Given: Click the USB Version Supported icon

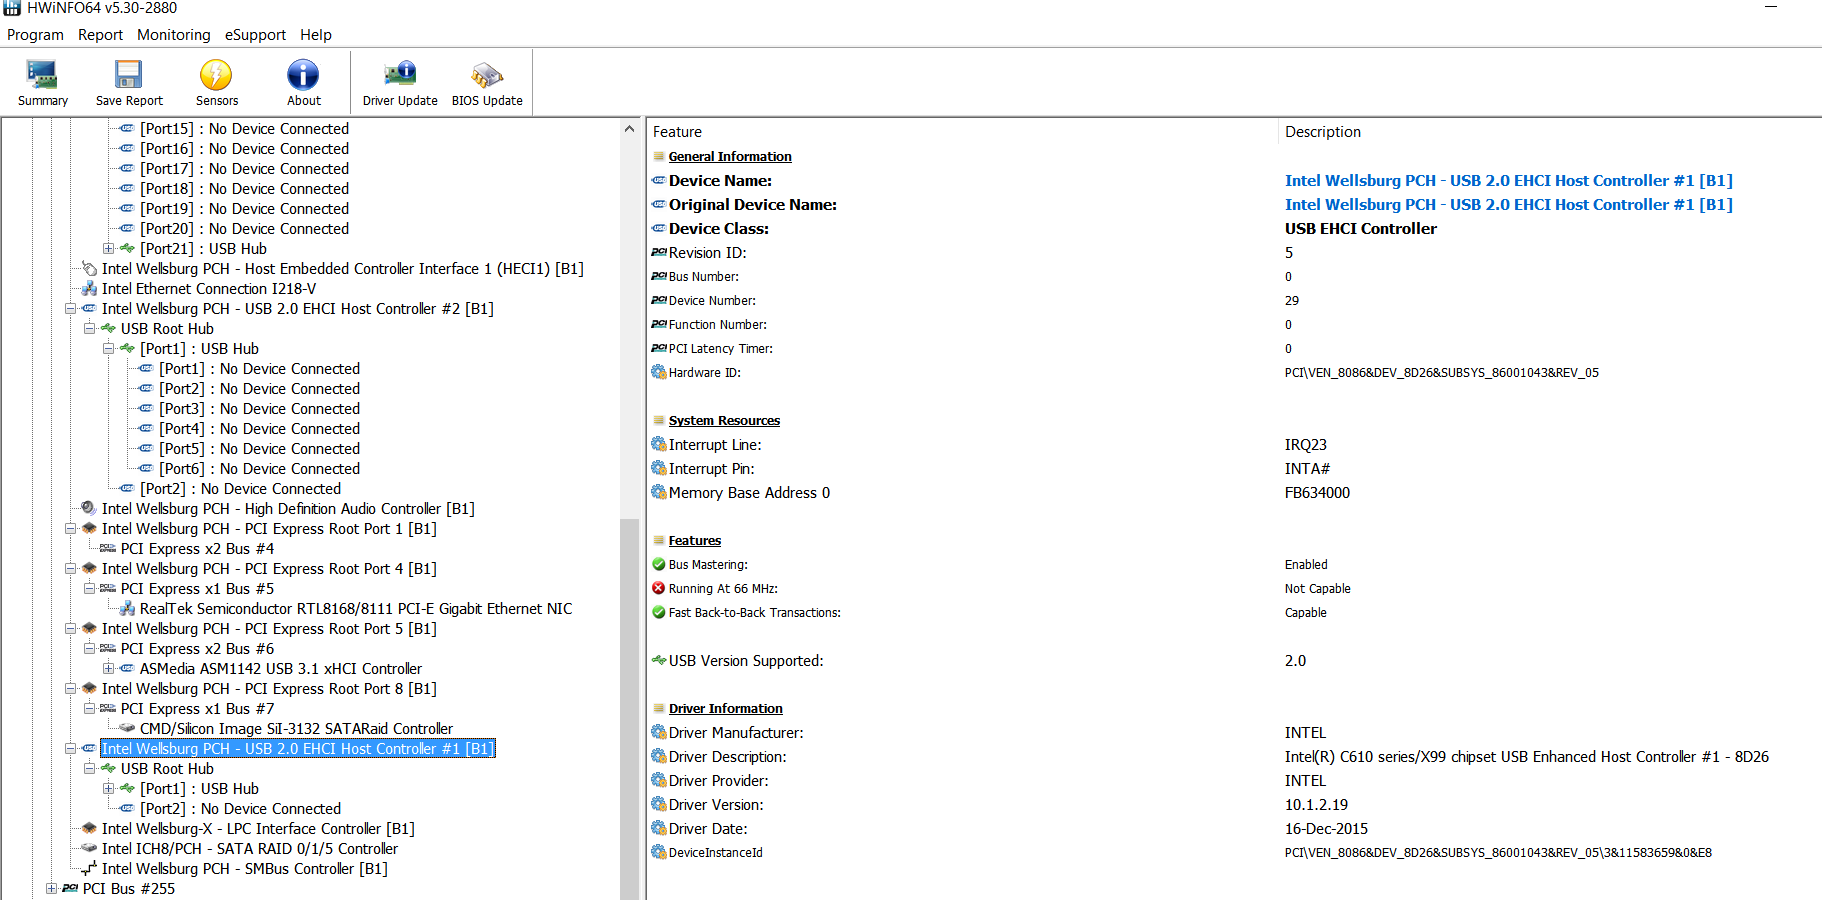Looking at the screenshot, I should click(659, 661).
